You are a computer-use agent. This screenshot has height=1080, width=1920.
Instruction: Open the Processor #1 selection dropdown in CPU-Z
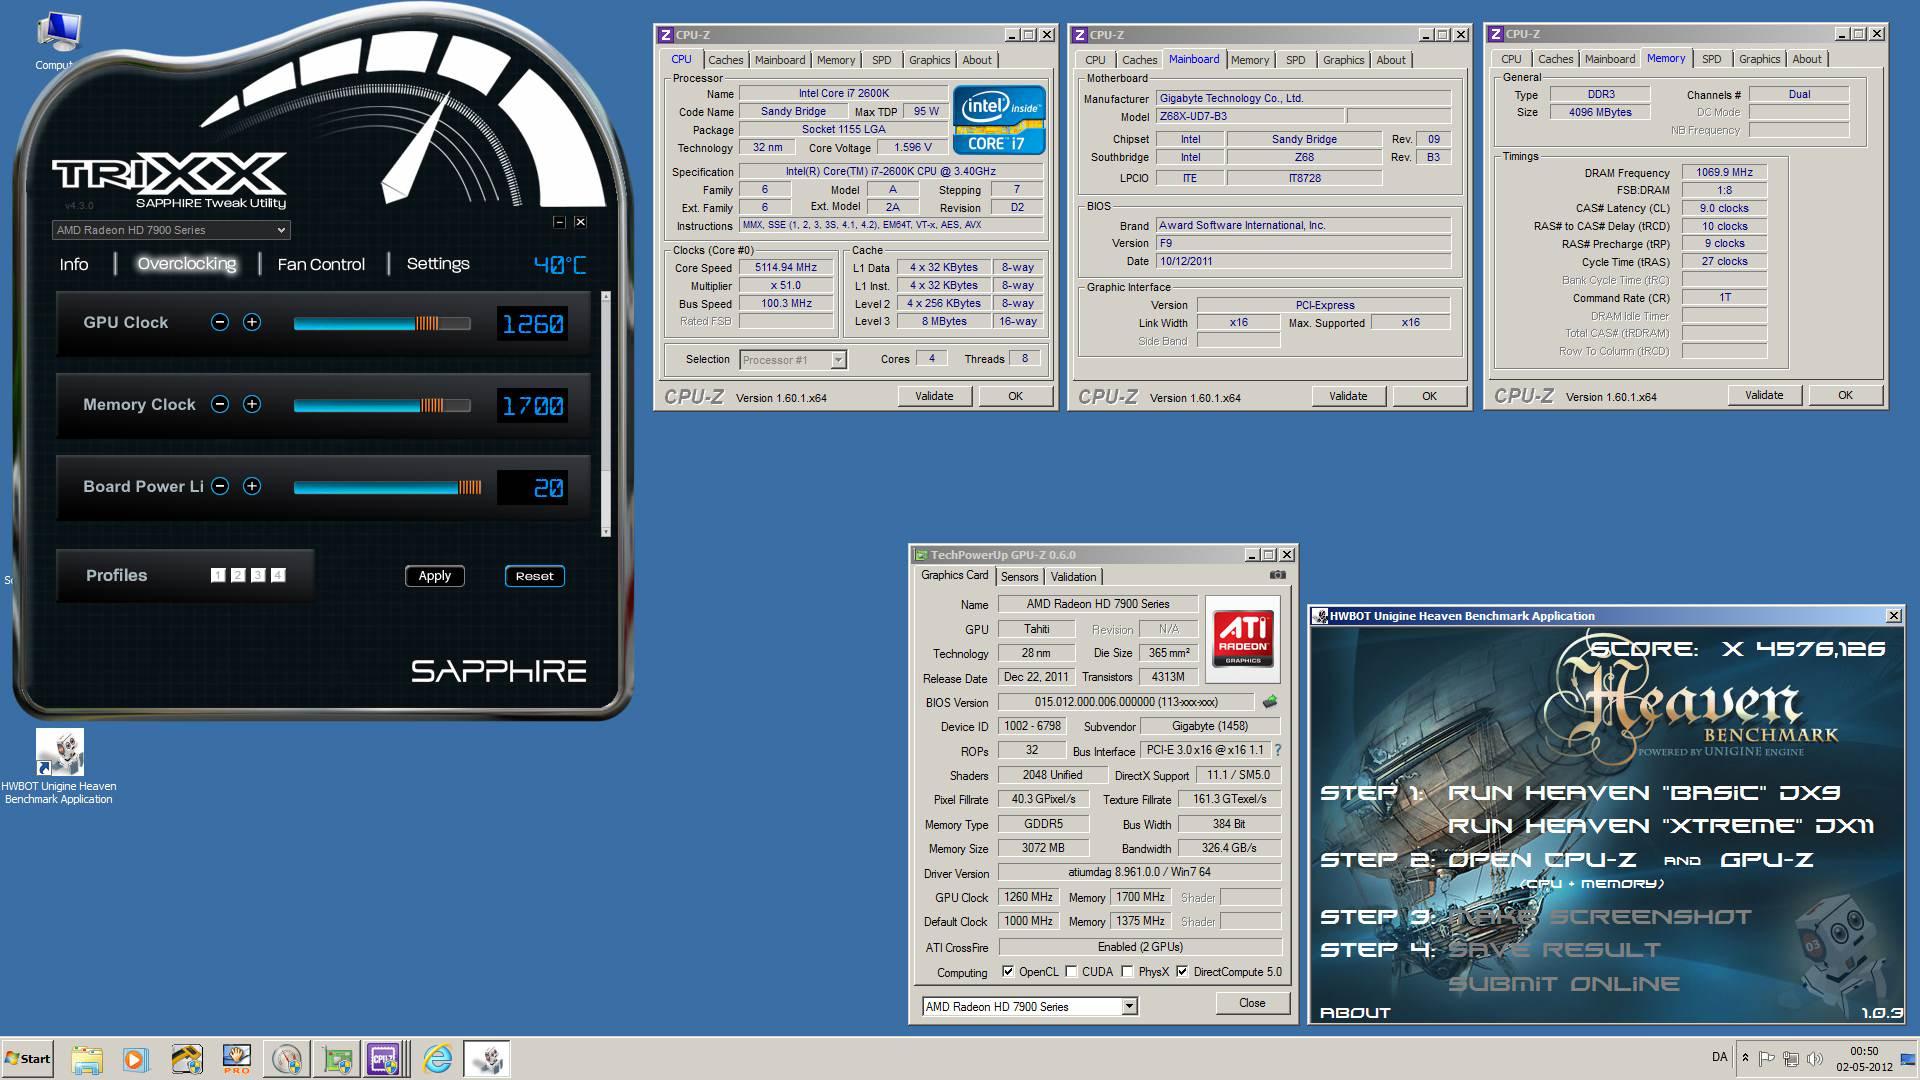point(793,360)
